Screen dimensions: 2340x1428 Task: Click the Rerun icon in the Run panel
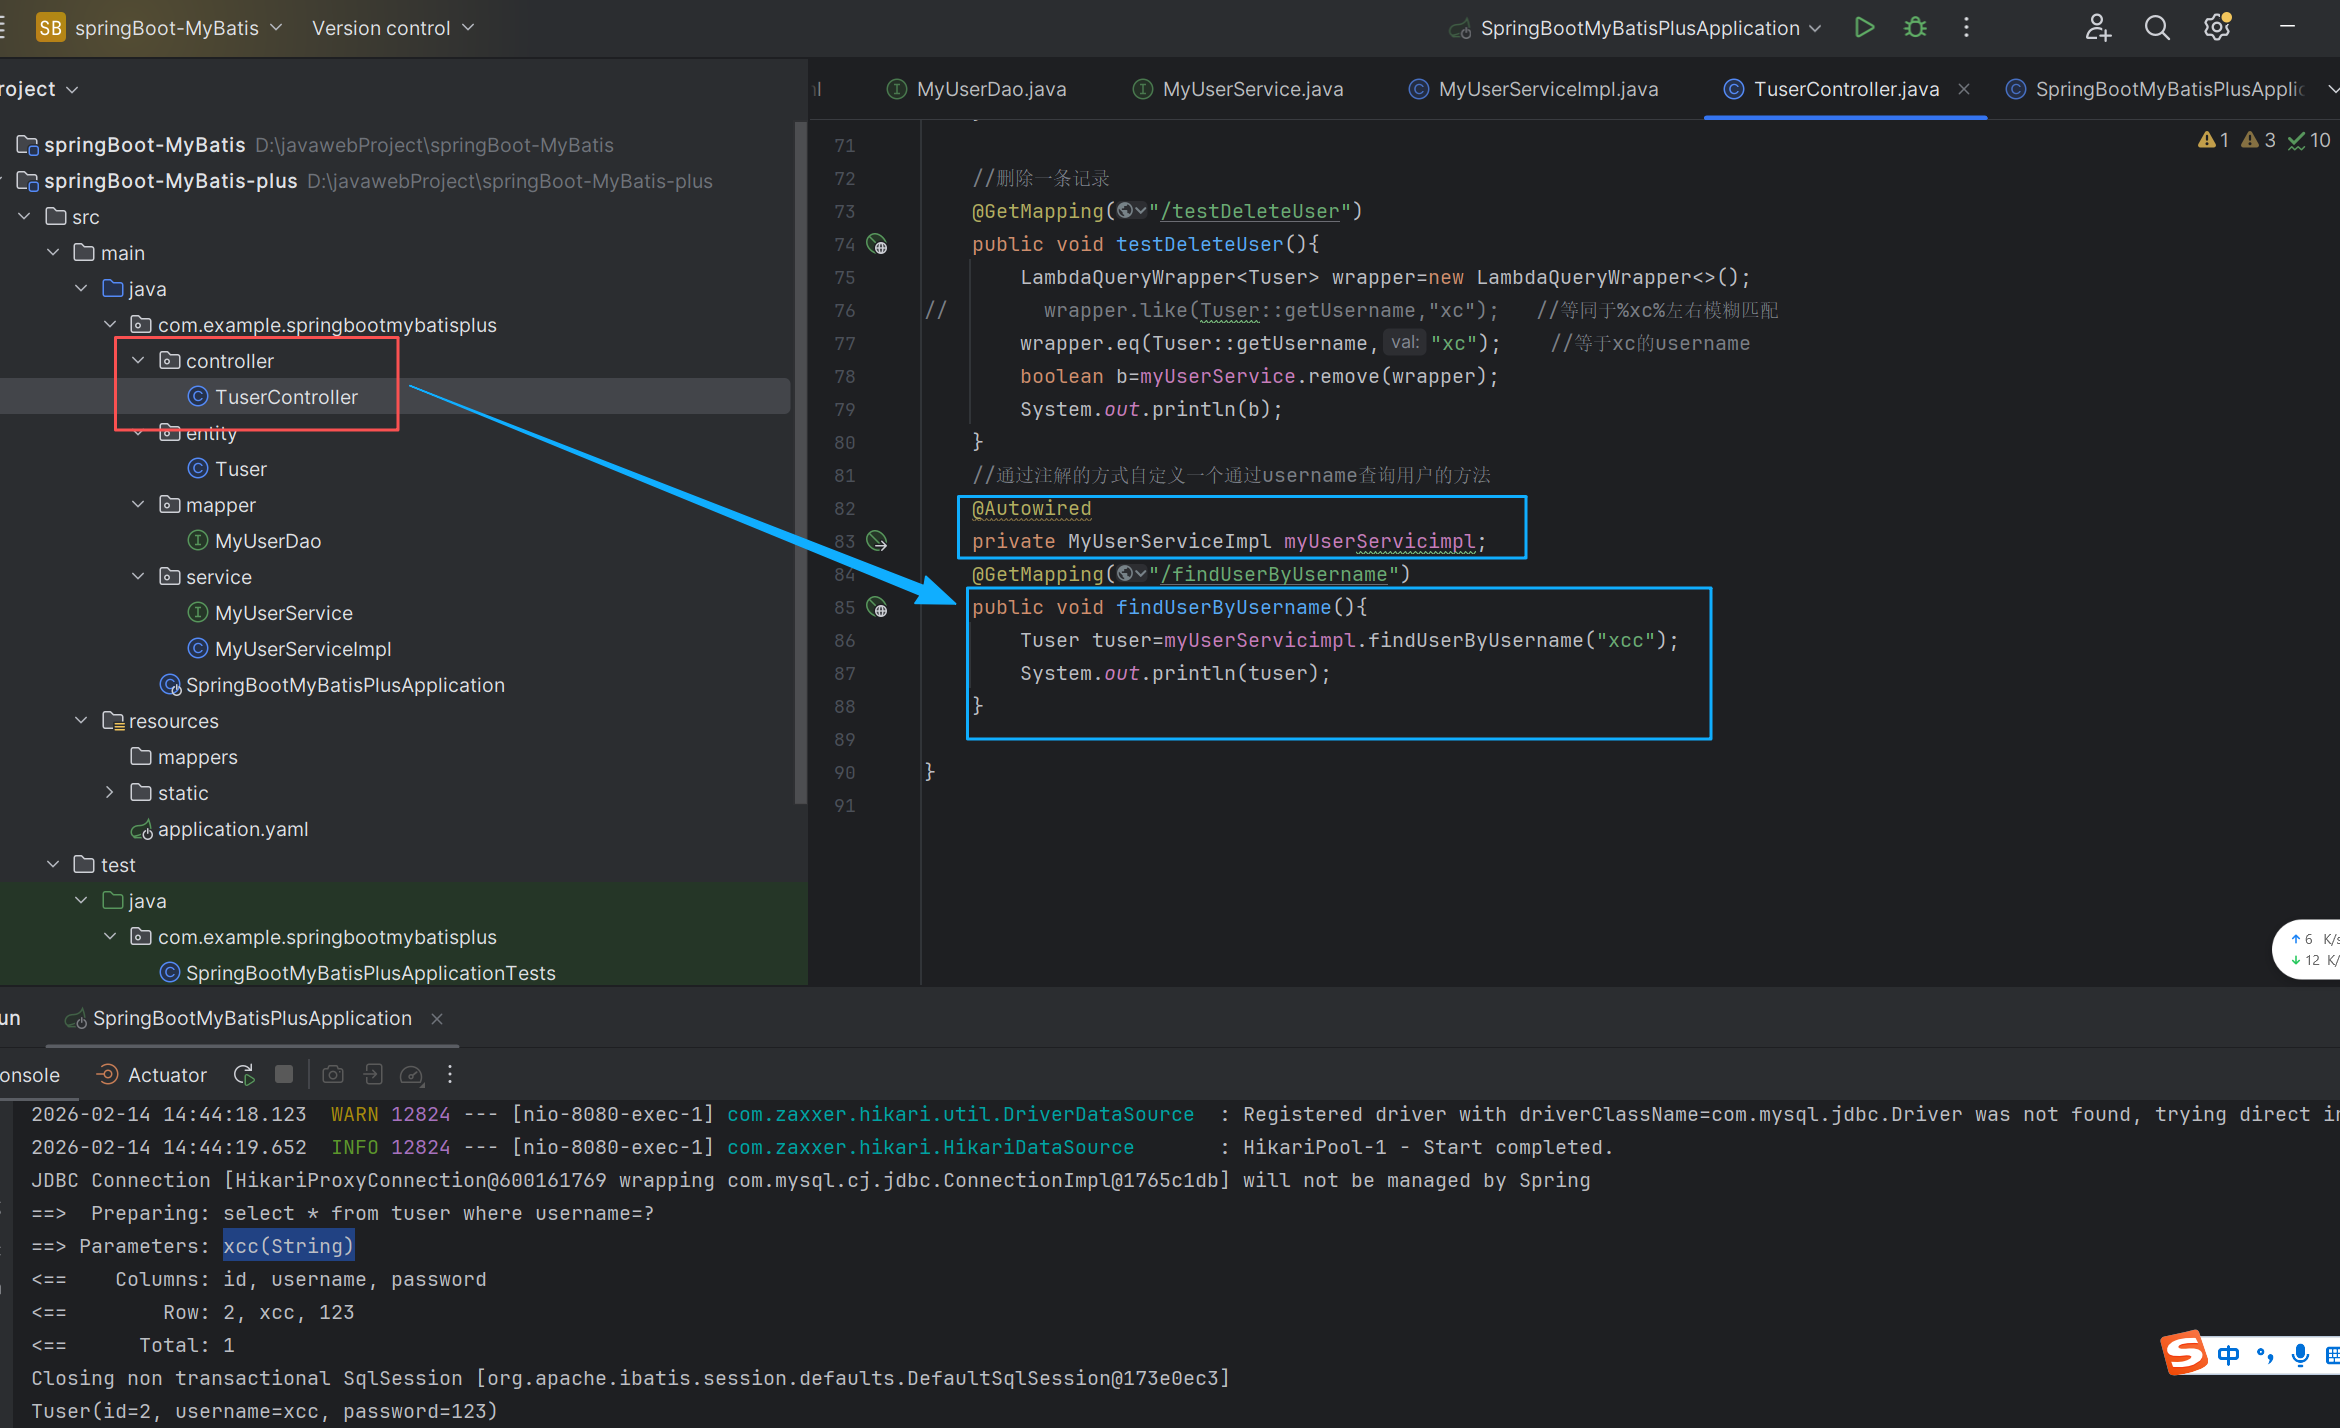point(243,1074)
